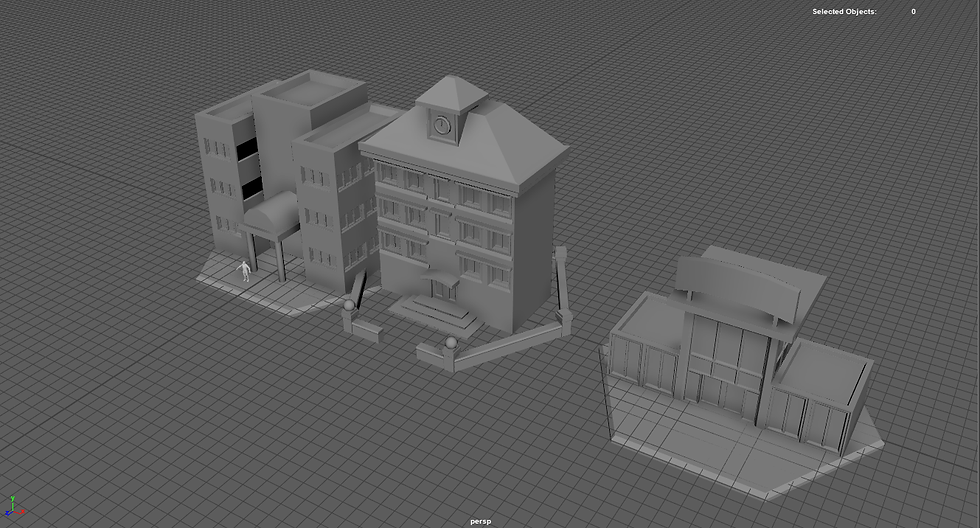Select the clock on the tower roof

(x=442, y=125)
